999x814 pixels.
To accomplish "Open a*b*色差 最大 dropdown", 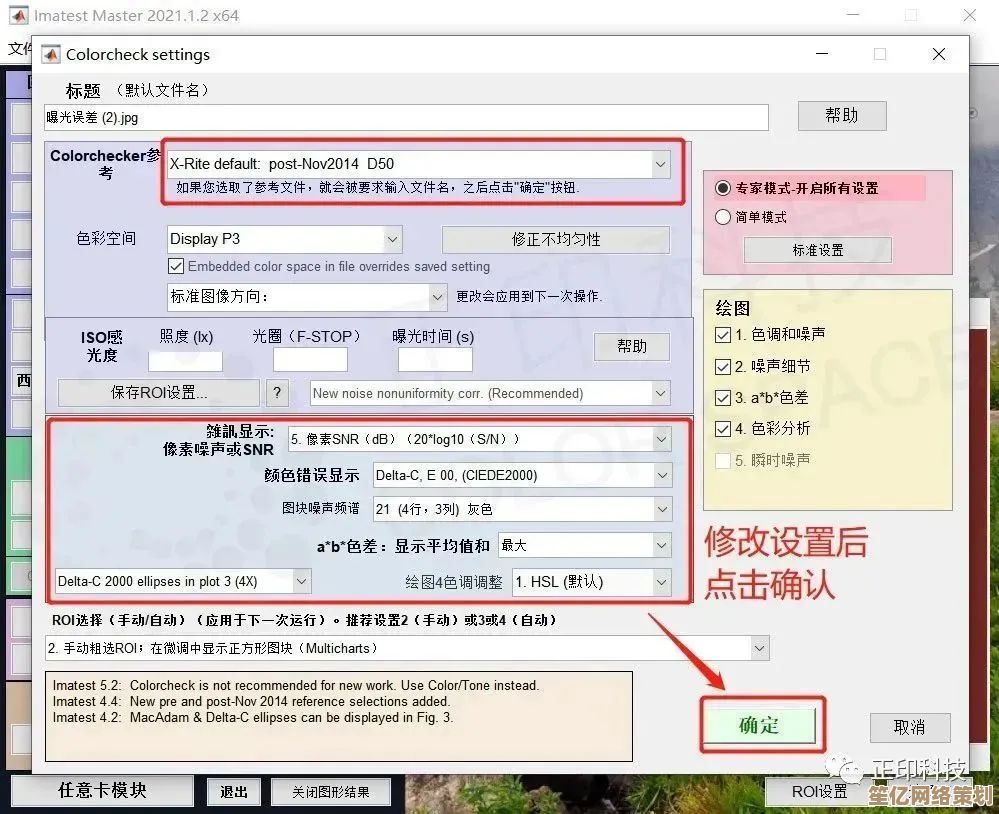I will (585, 546).
